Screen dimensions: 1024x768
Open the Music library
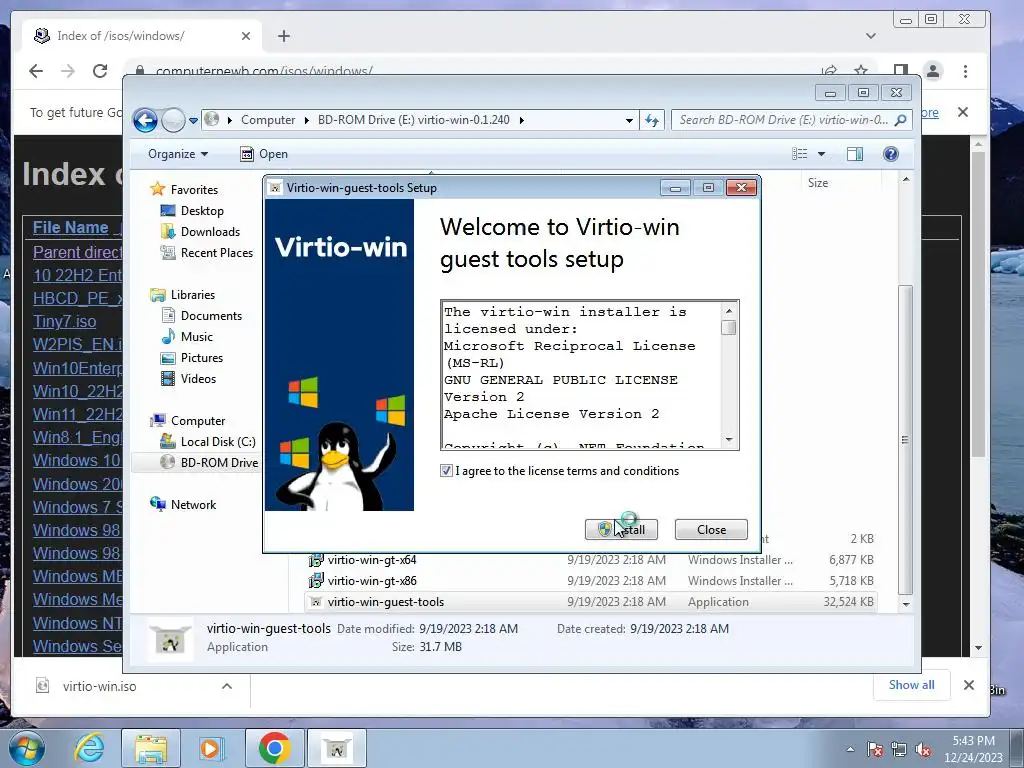(197, 337)
